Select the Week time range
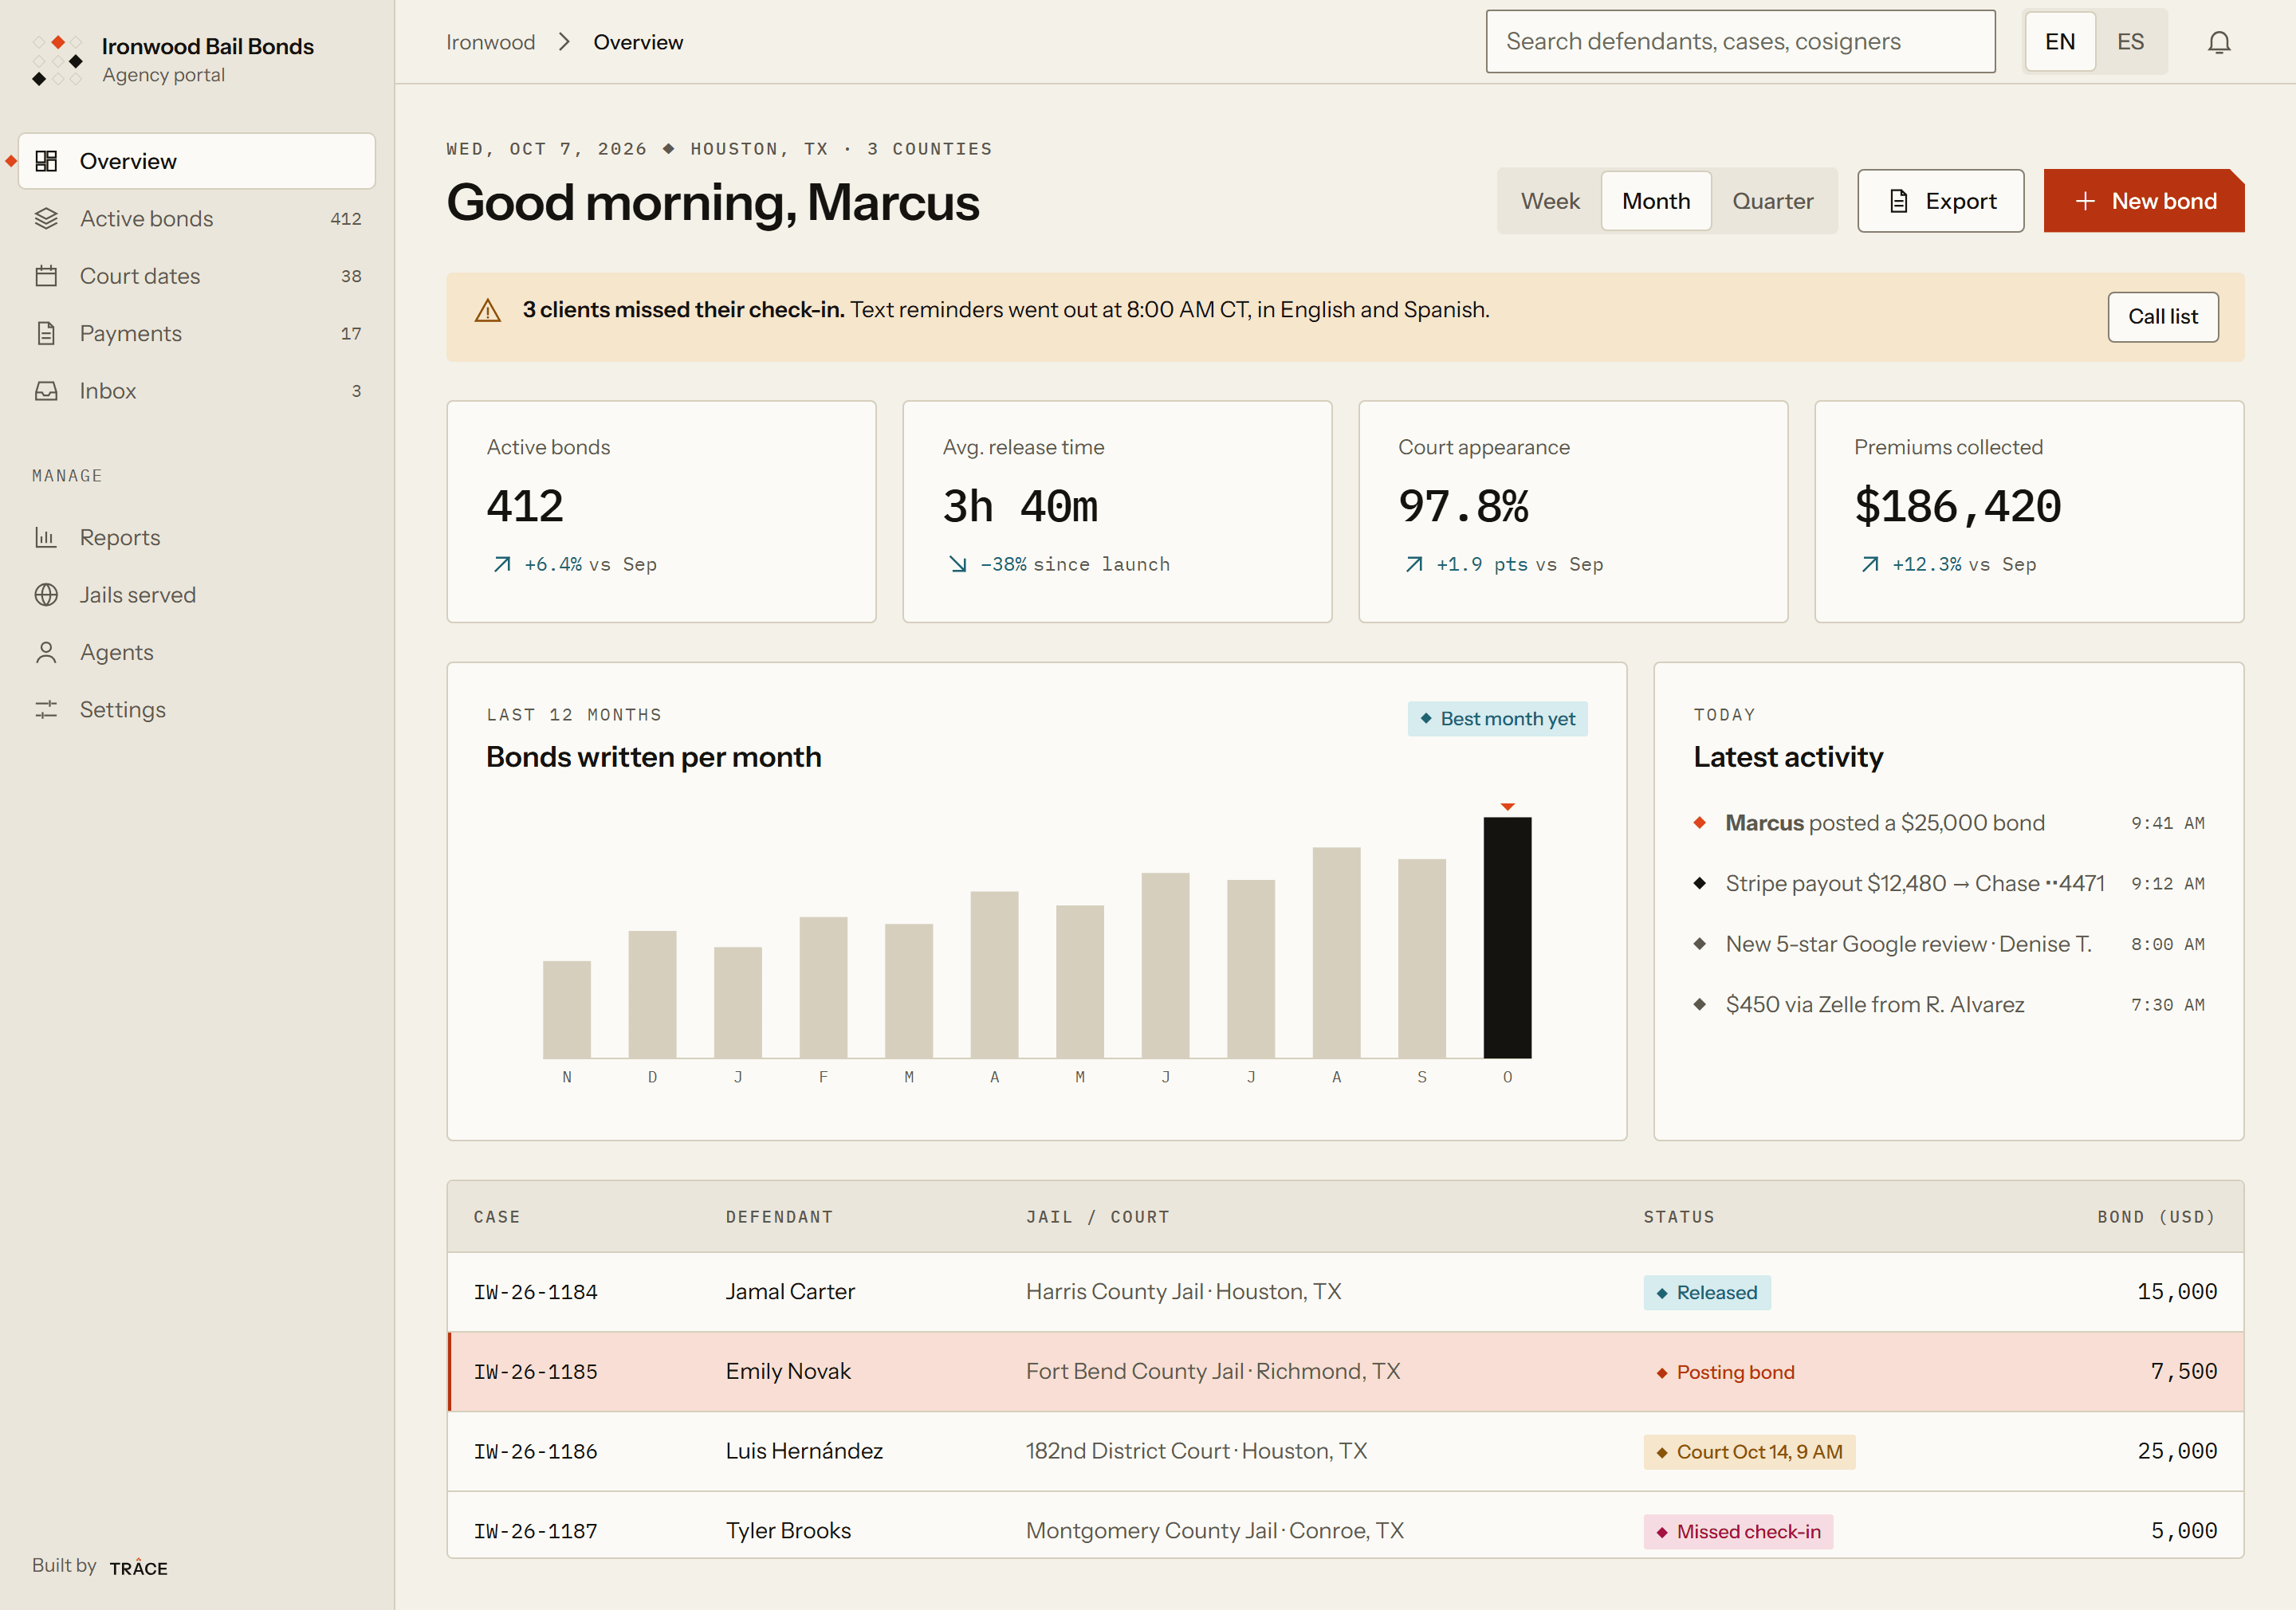Image resolution: width=2296 pixels, height=1610 pixels. 1550,201
